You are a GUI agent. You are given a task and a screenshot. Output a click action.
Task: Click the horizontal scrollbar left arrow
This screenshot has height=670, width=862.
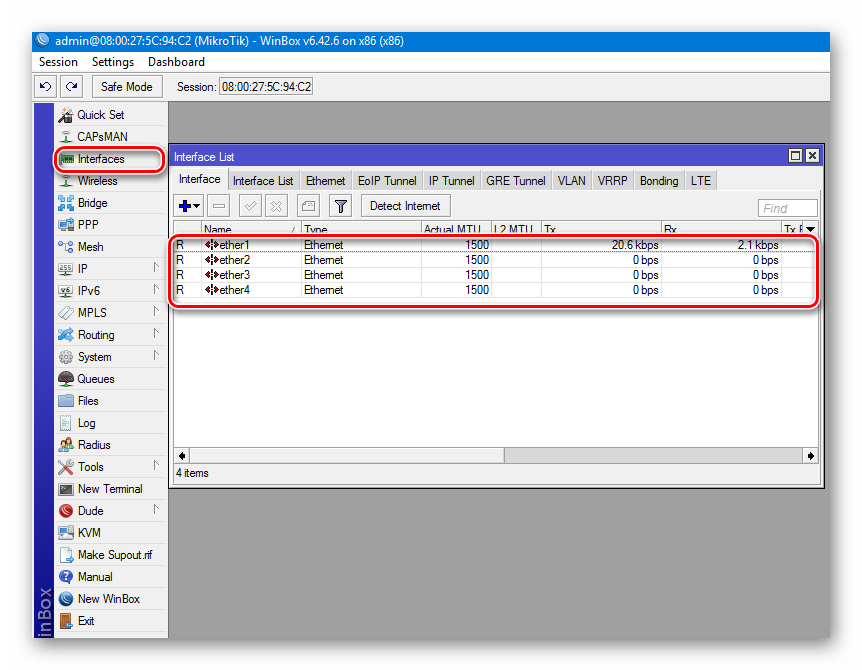(182, 456)
